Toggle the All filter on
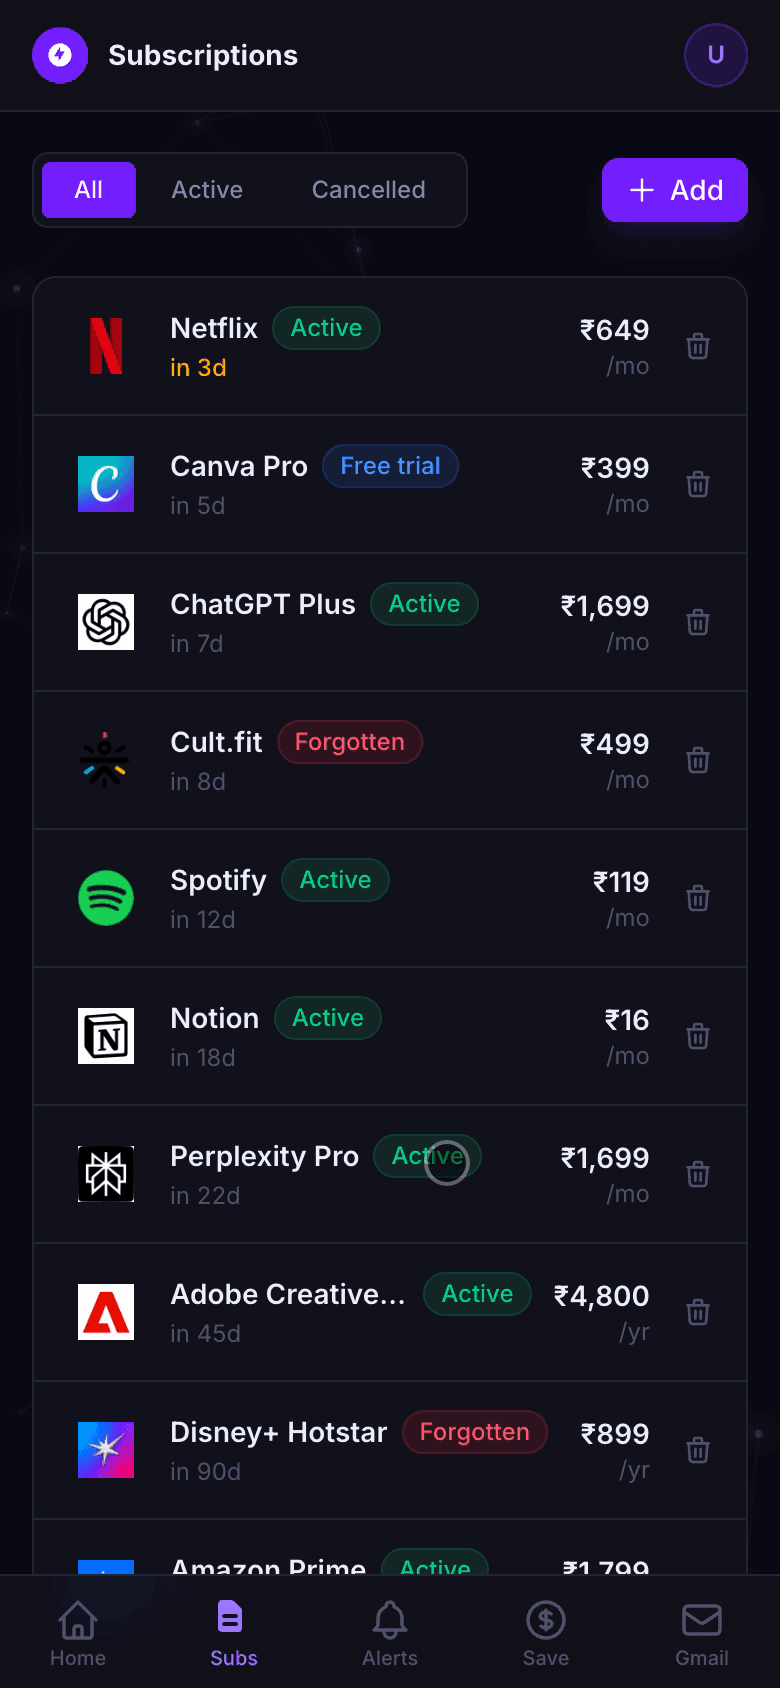Viewport: 780px width, 1688px height. click(88, 189)
